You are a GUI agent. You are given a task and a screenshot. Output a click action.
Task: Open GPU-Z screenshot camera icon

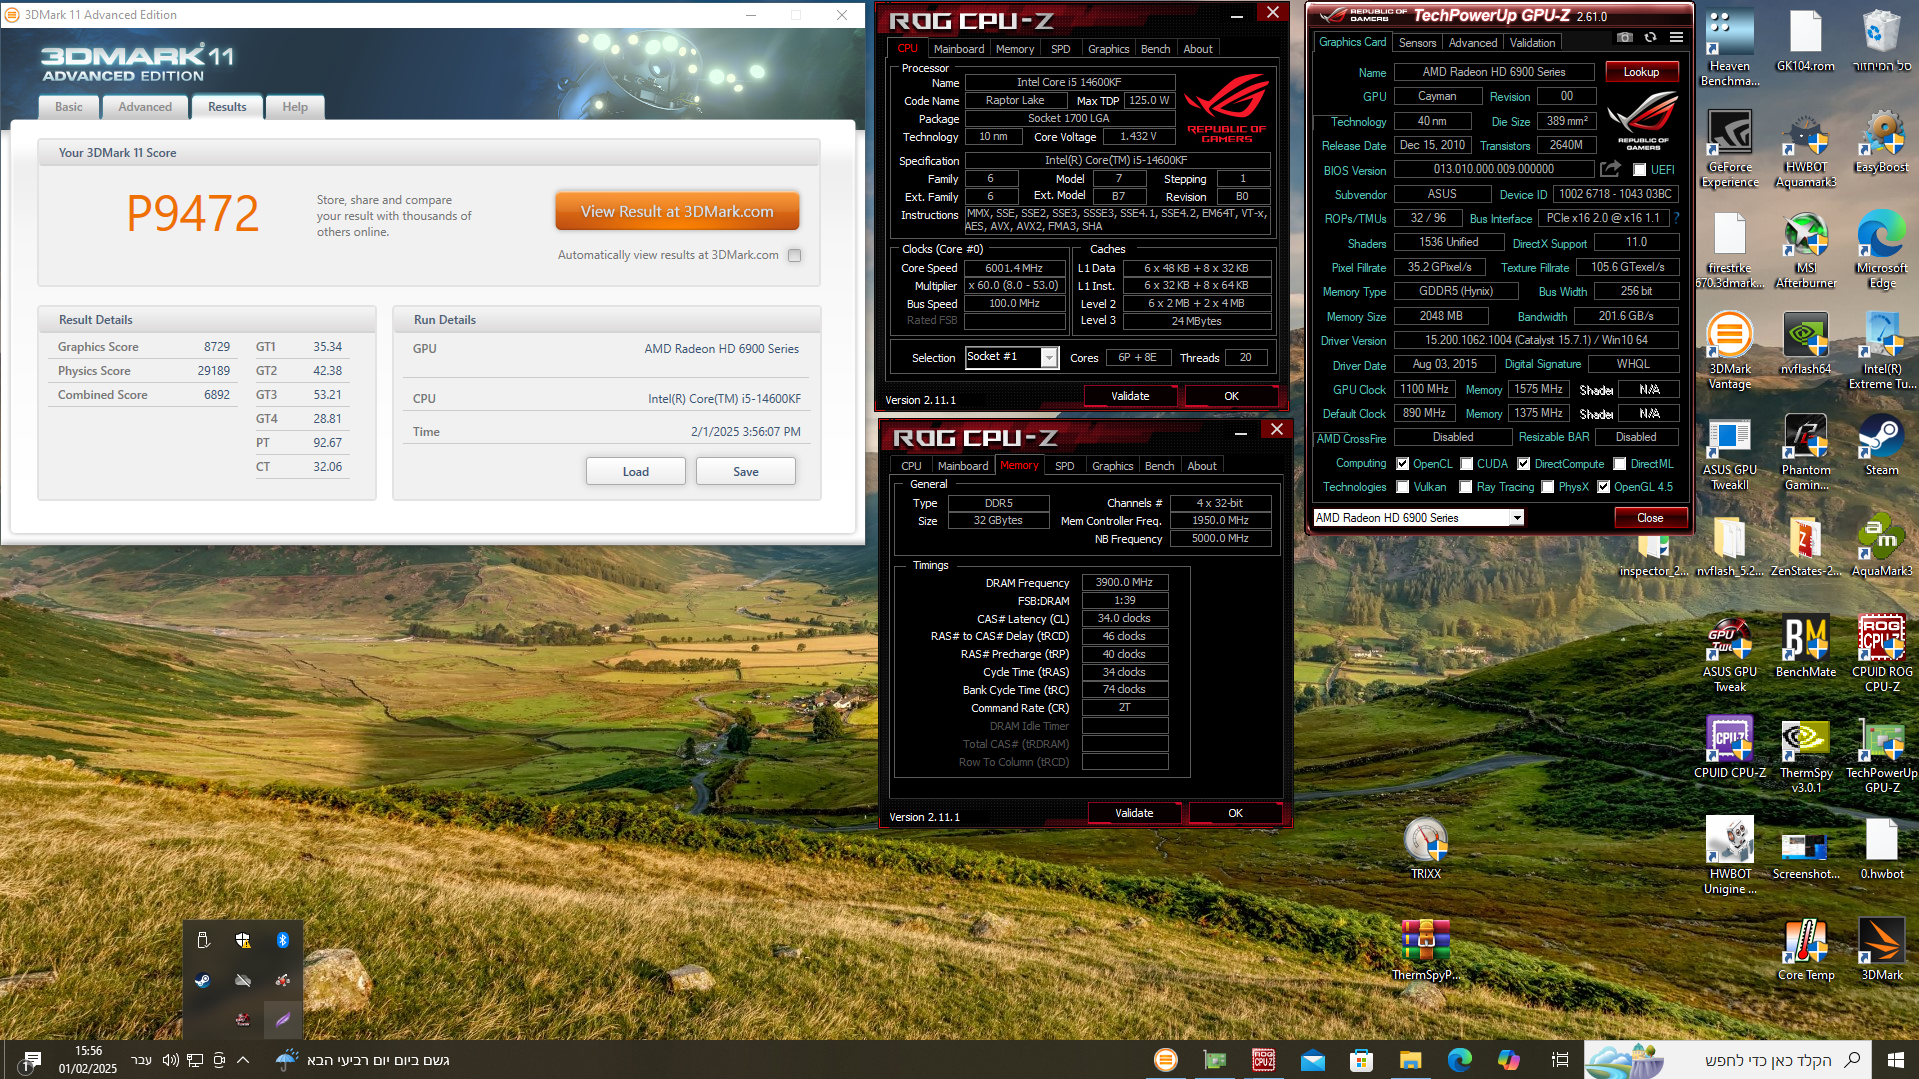tap(1625, 38)
